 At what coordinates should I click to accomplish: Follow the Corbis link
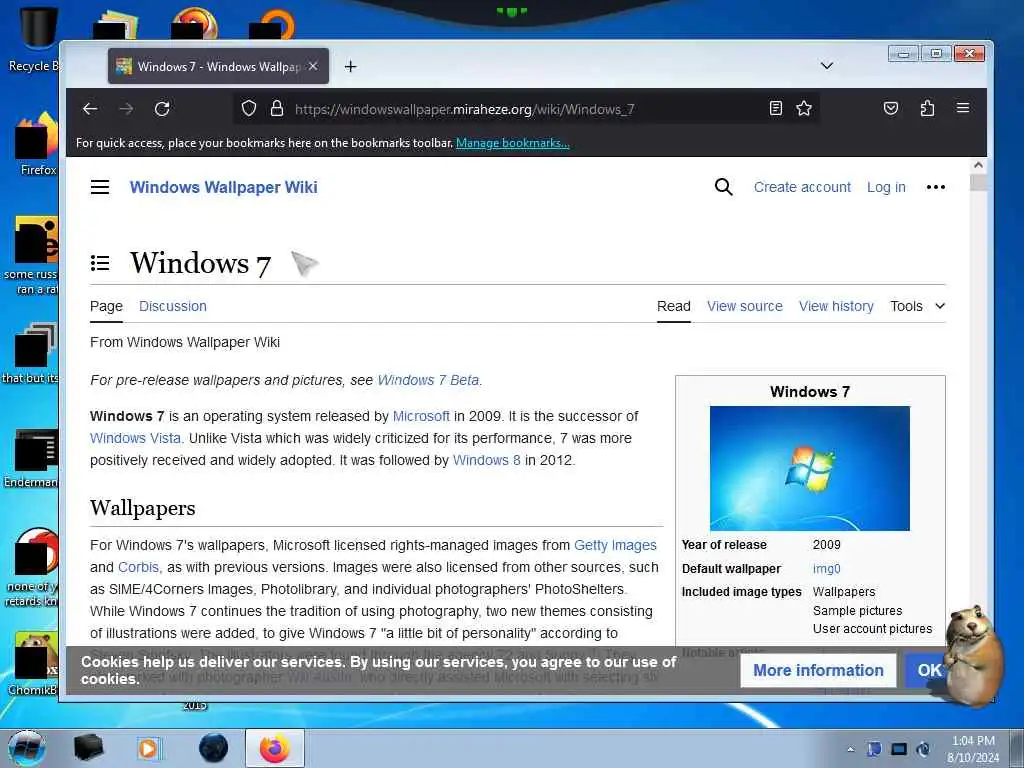click(x=138, y=568)
